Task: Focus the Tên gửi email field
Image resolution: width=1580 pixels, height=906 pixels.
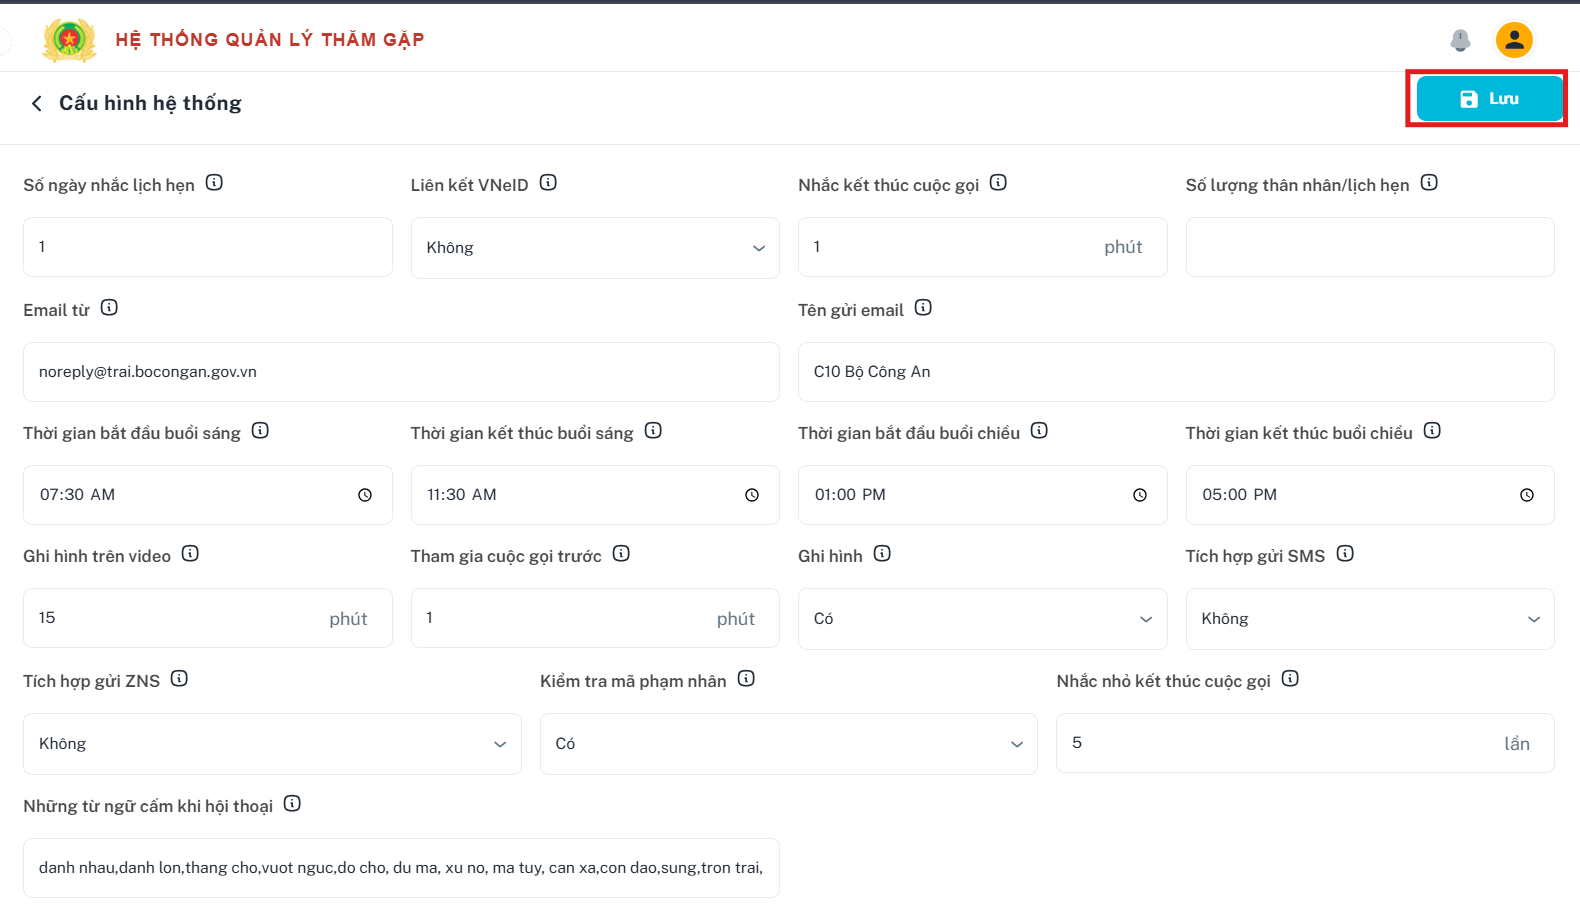Action: pos(1176,372)
